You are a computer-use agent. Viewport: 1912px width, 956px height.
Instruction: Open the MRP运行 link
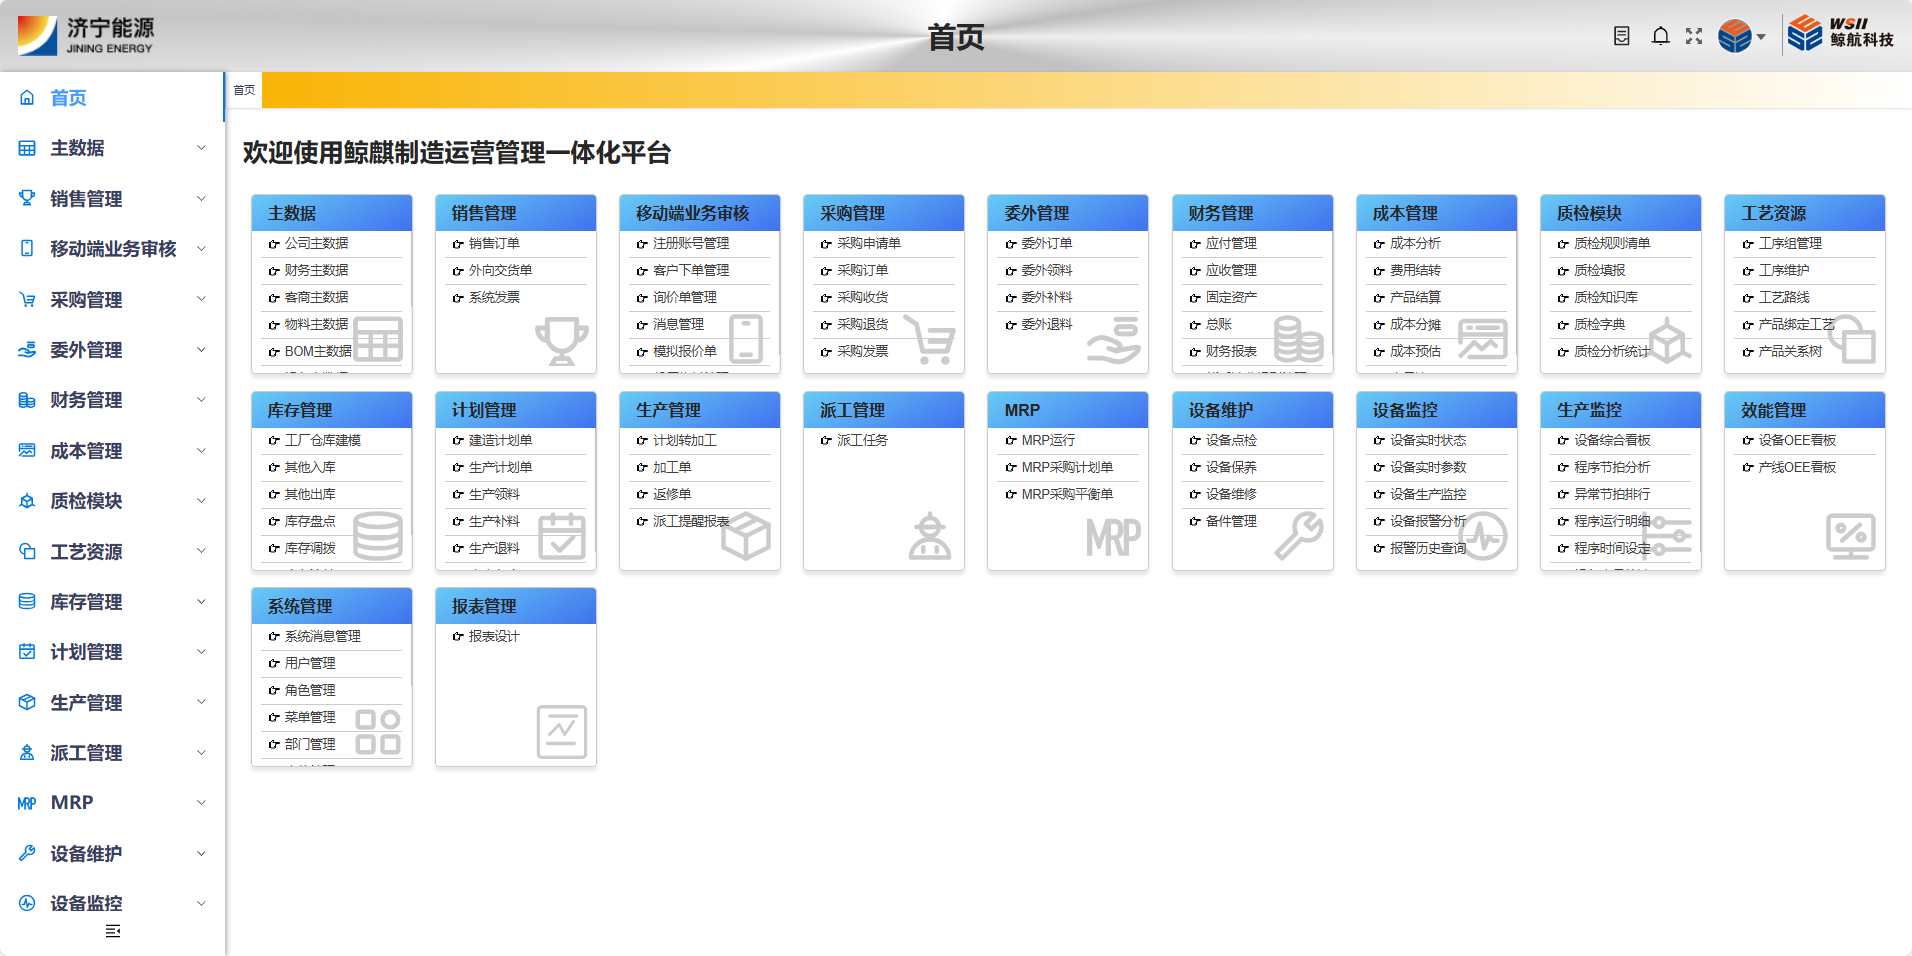pyautogui.click(x=1048, y=440)
